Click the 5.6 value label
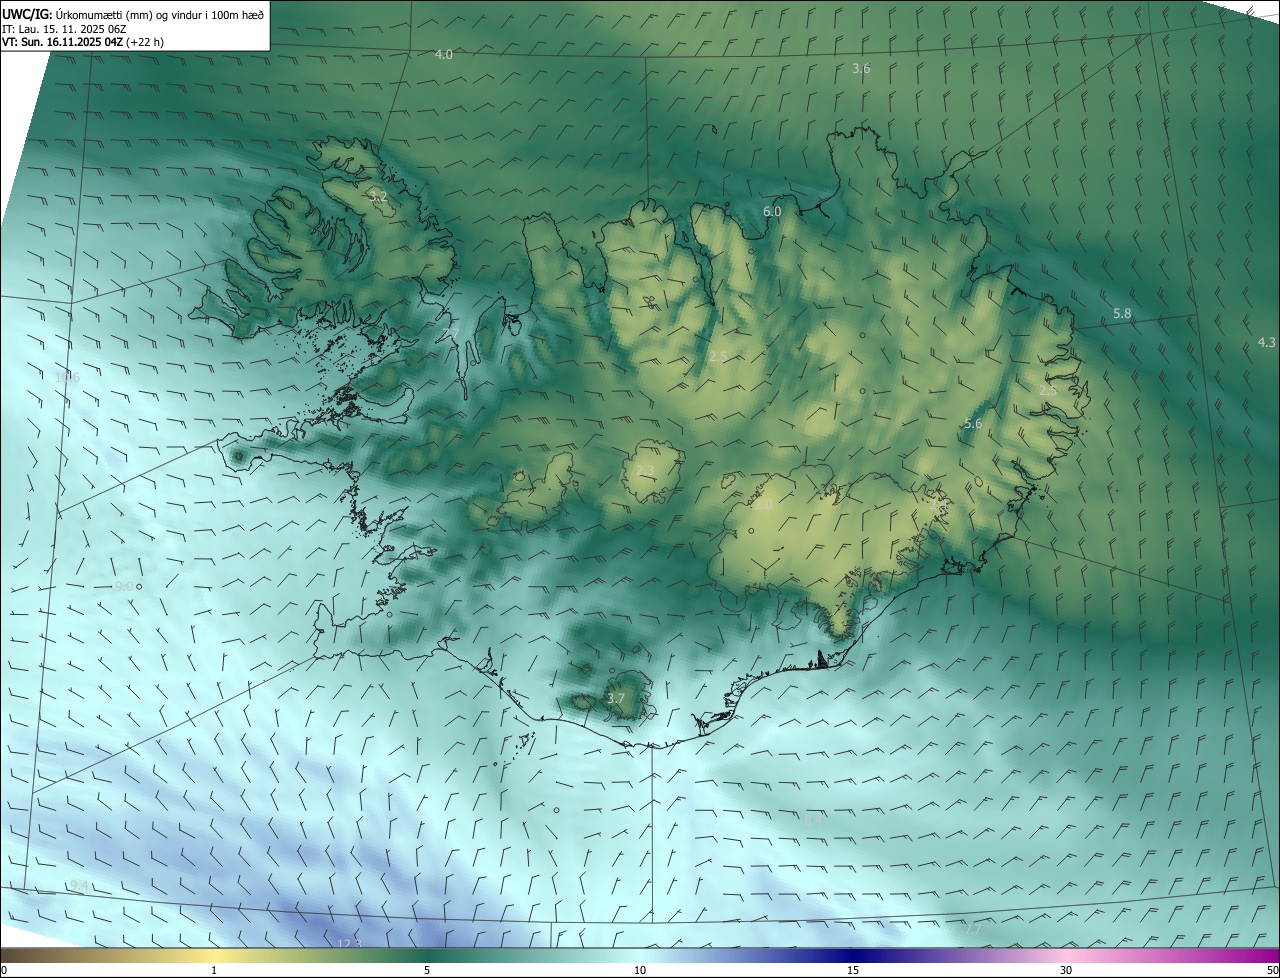This screenshot has width=1280, height=978. tap(973, 424)
